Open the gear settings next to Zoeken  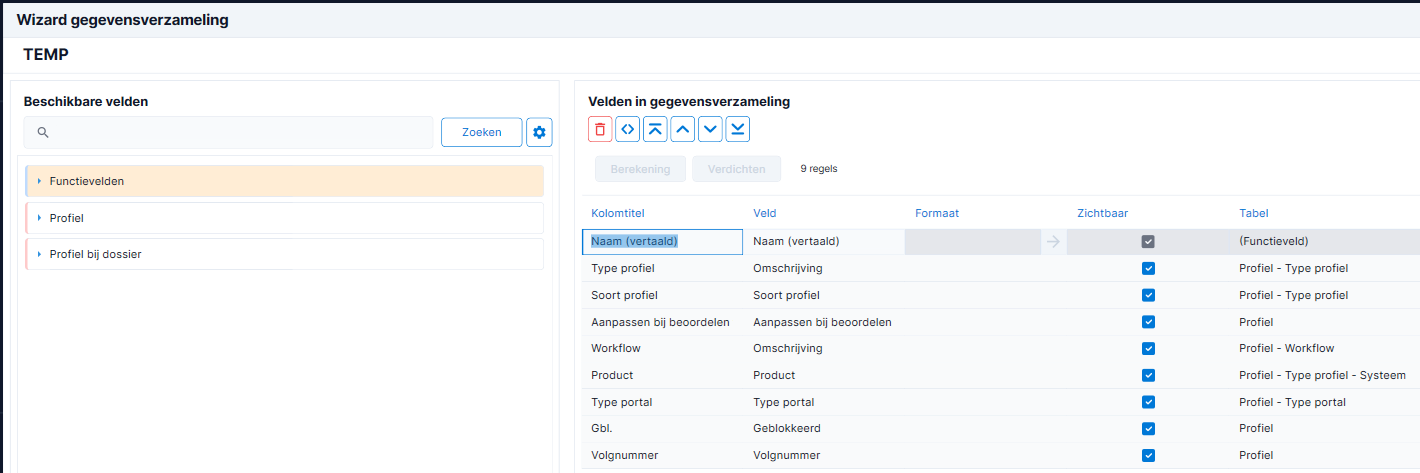[539, 132]
